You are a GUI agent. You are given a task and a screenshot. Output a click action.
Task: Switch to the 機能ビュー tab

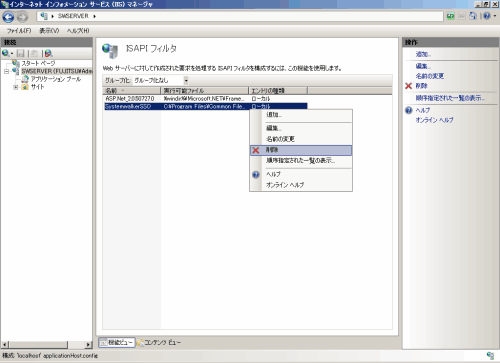(117, 342)
